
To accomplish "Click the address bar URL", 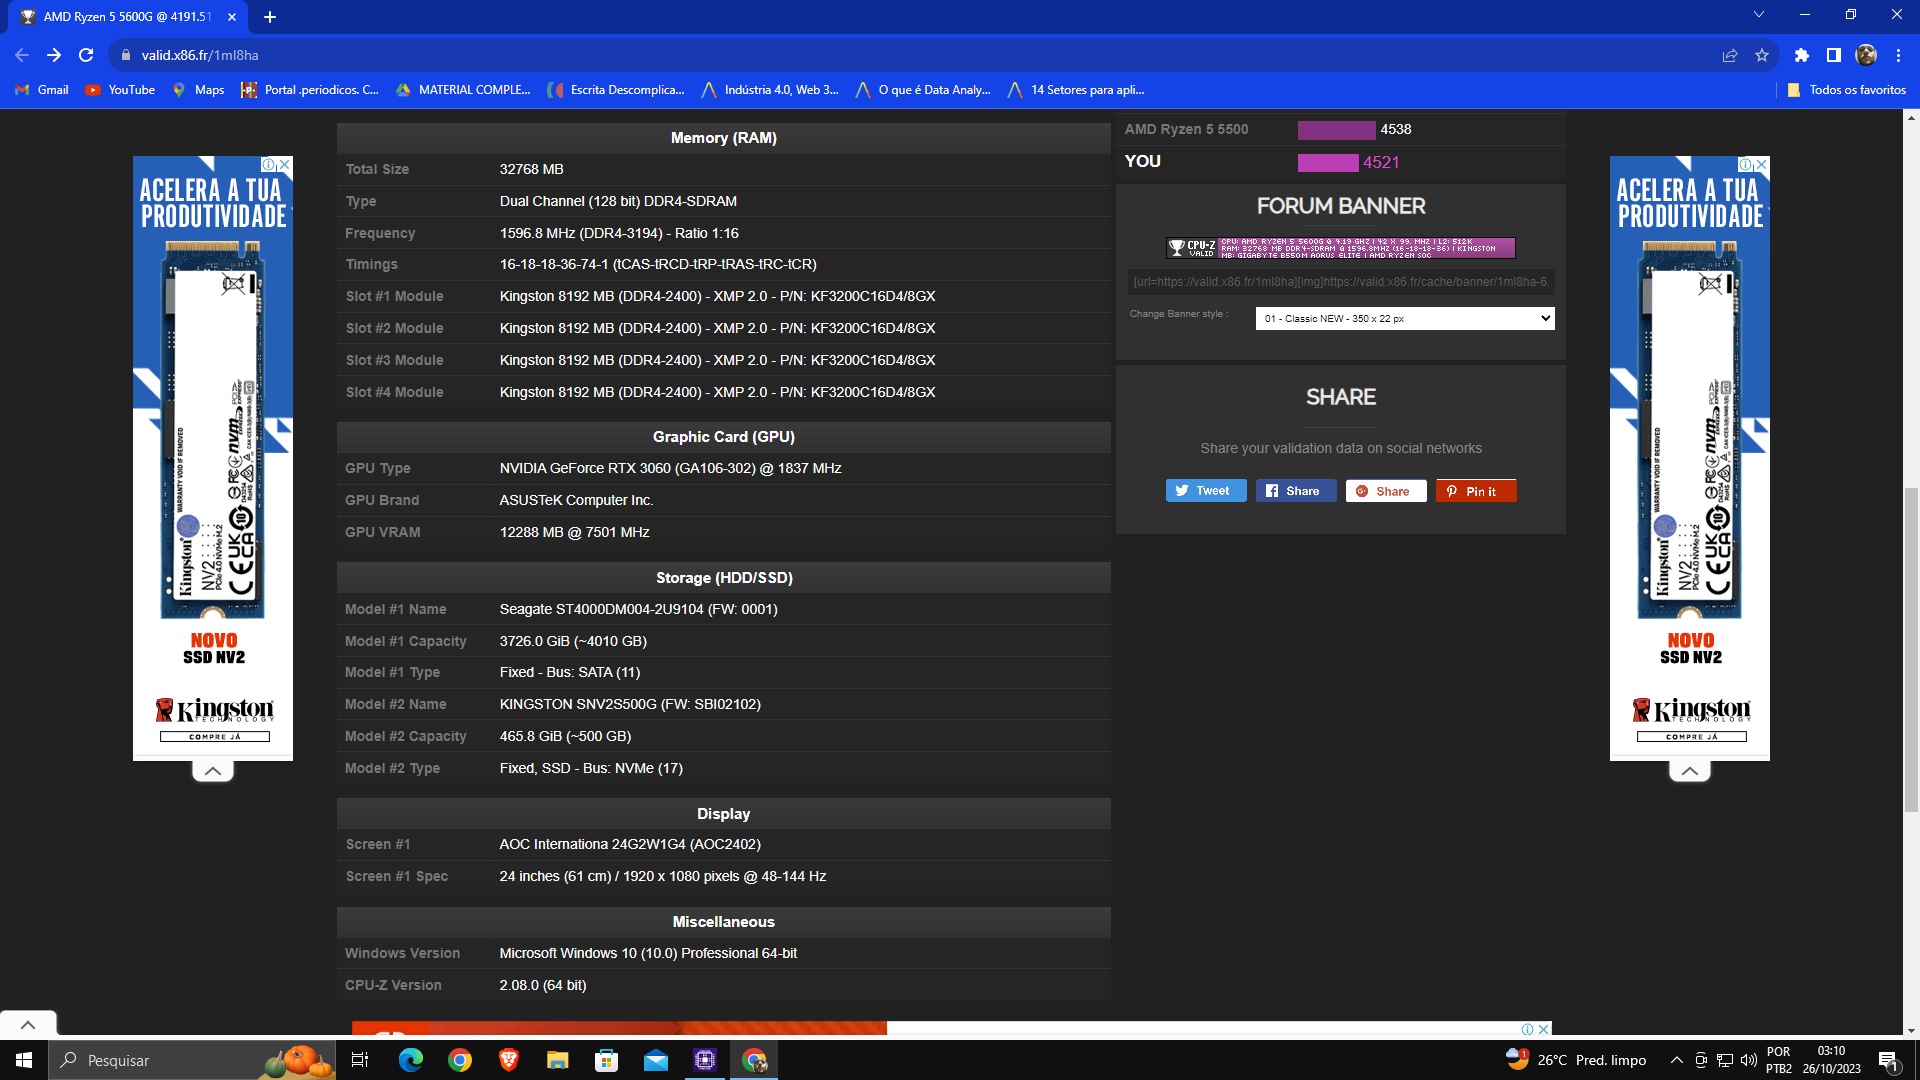I will pos(200,55).
